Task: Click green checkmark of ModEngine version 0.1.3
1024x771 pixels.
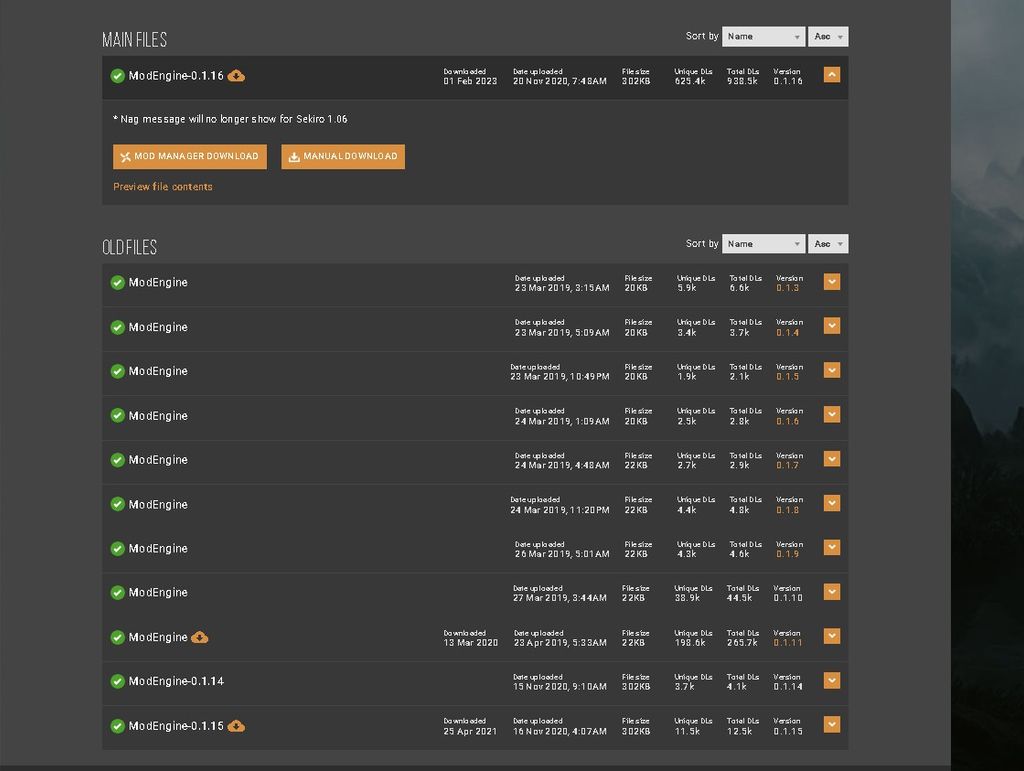Action: (117, 283)
